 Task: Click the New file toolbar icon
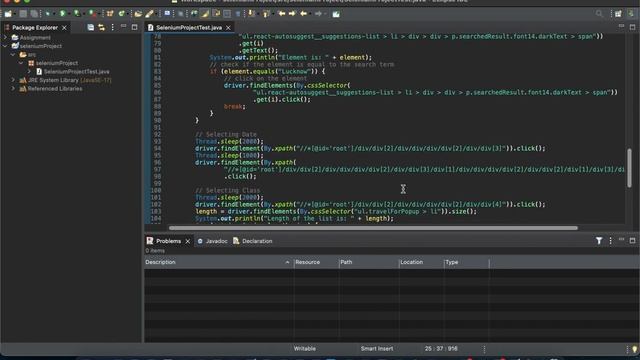pos(8,14)
